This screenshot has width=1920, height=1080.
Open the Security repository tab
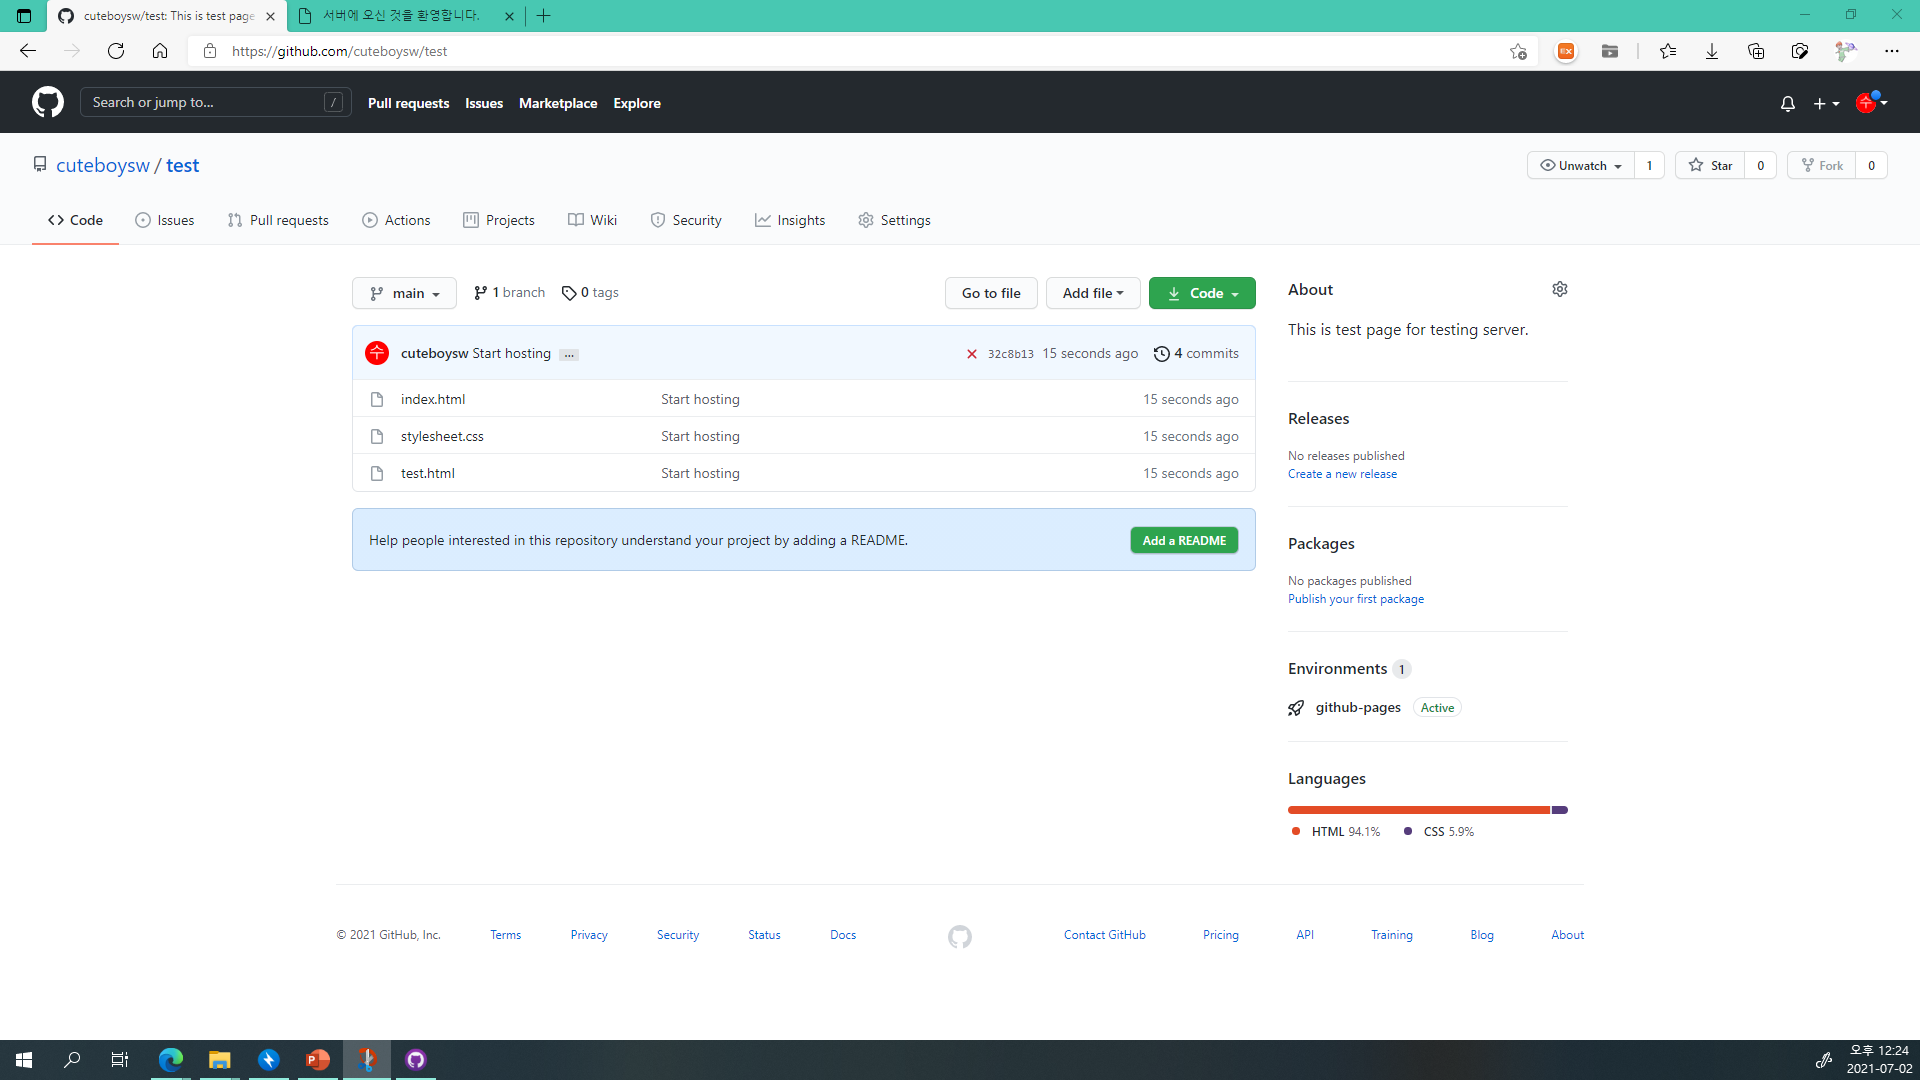[x=686, y=220]
